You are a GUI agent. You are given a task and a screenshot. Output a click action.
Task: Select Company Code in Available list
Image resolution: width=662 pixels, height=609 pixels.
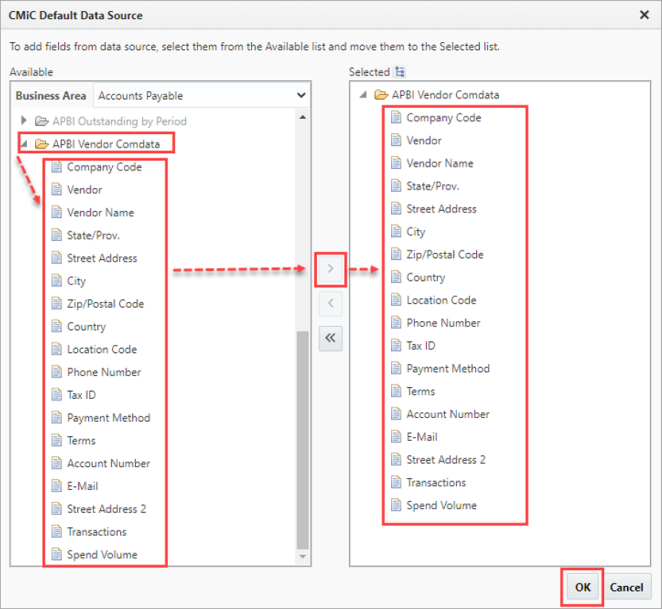(x=97, y=167)
